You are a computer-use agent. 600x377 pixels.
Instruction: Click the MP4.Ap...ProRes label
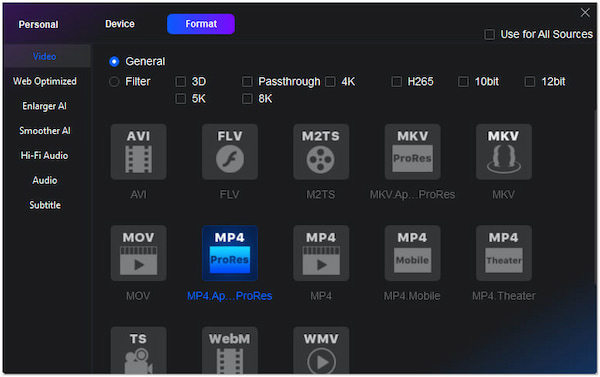[230, 296]
